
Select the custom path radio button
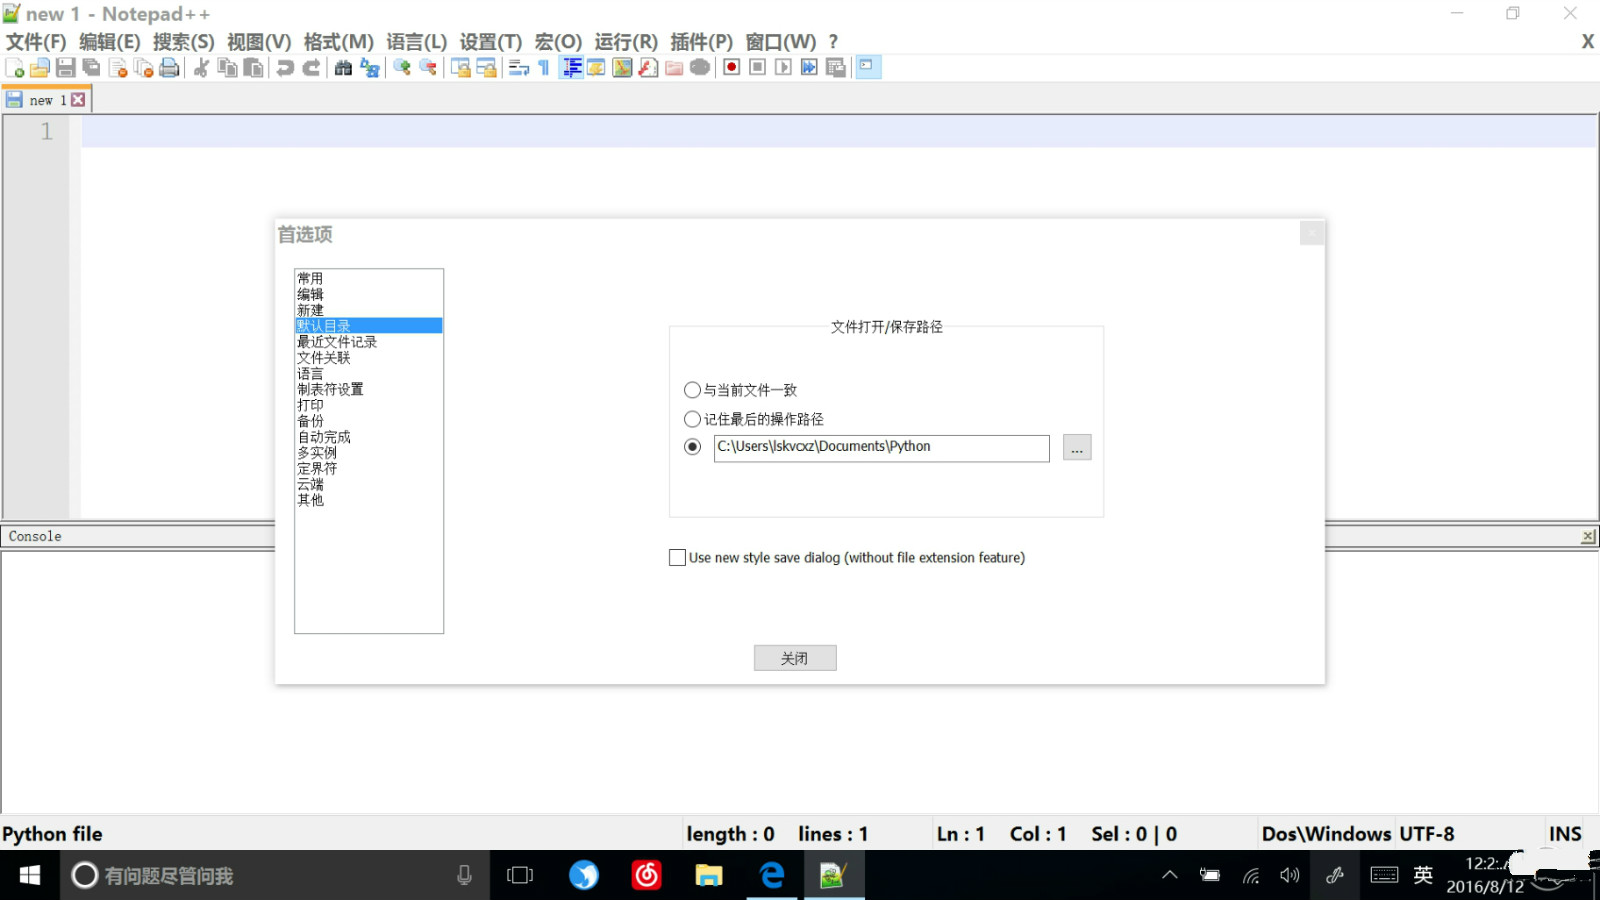692,447
